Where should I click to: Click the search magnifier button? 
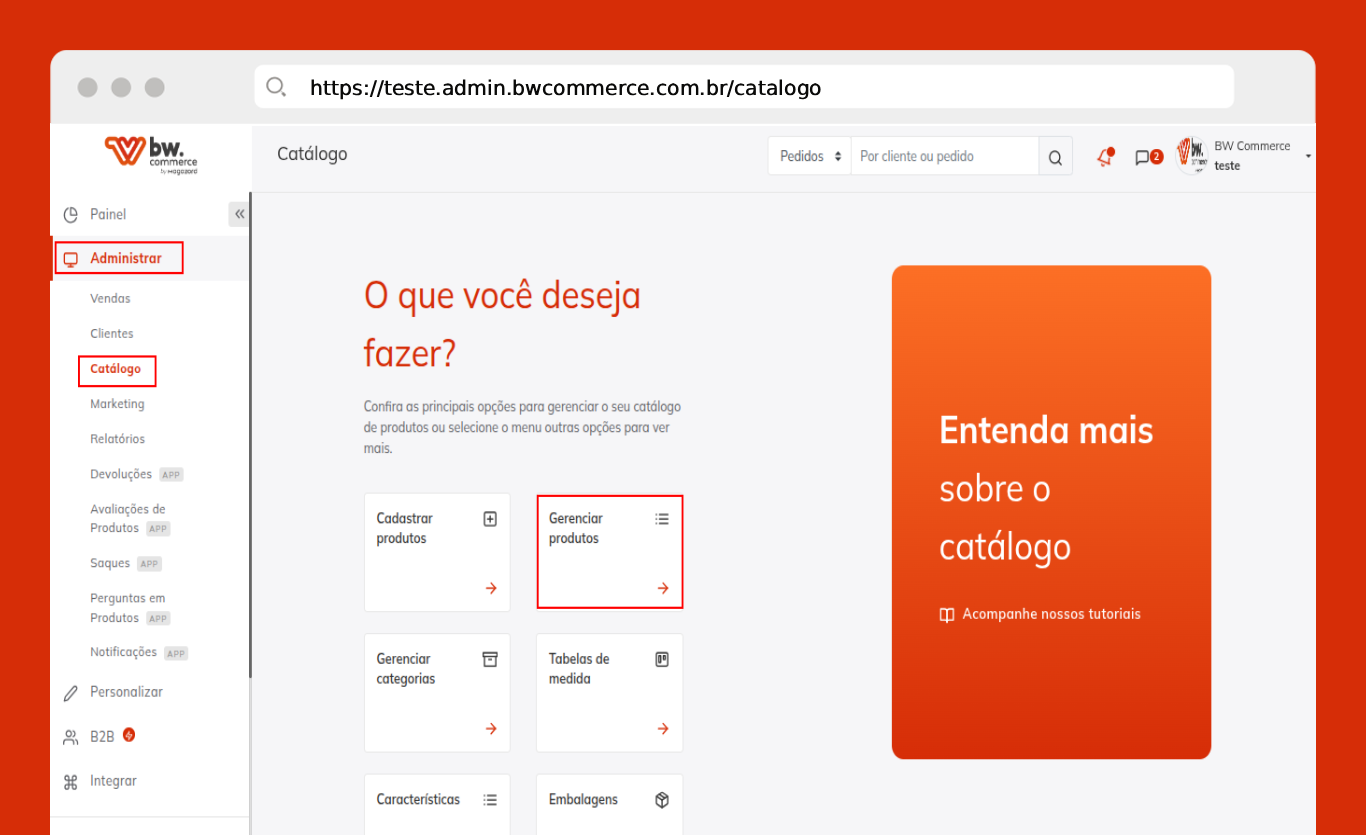point(1055,157)
